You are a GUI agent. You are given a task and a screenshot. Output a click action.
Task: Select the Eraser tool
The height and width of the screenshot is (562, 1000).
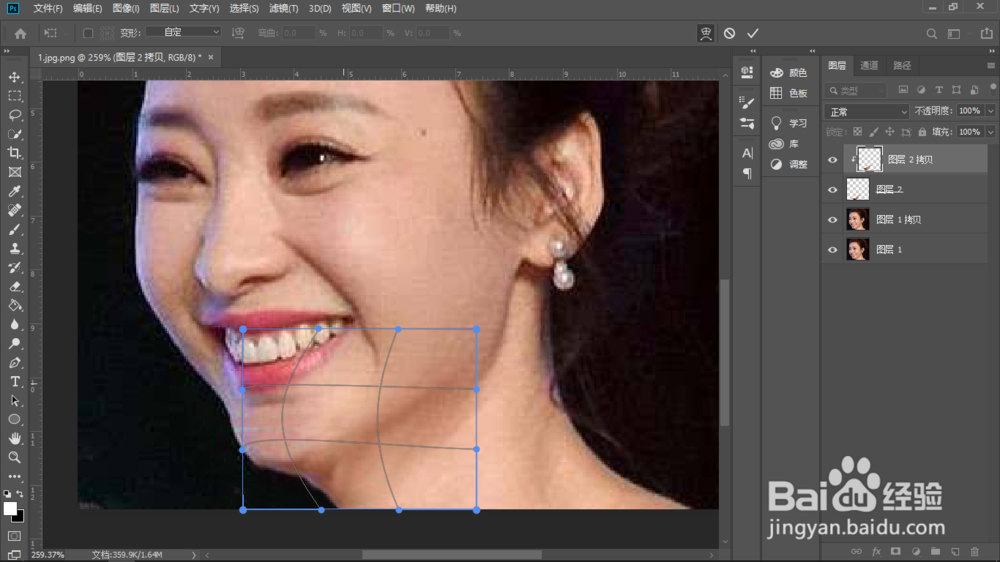click(14, 286)
